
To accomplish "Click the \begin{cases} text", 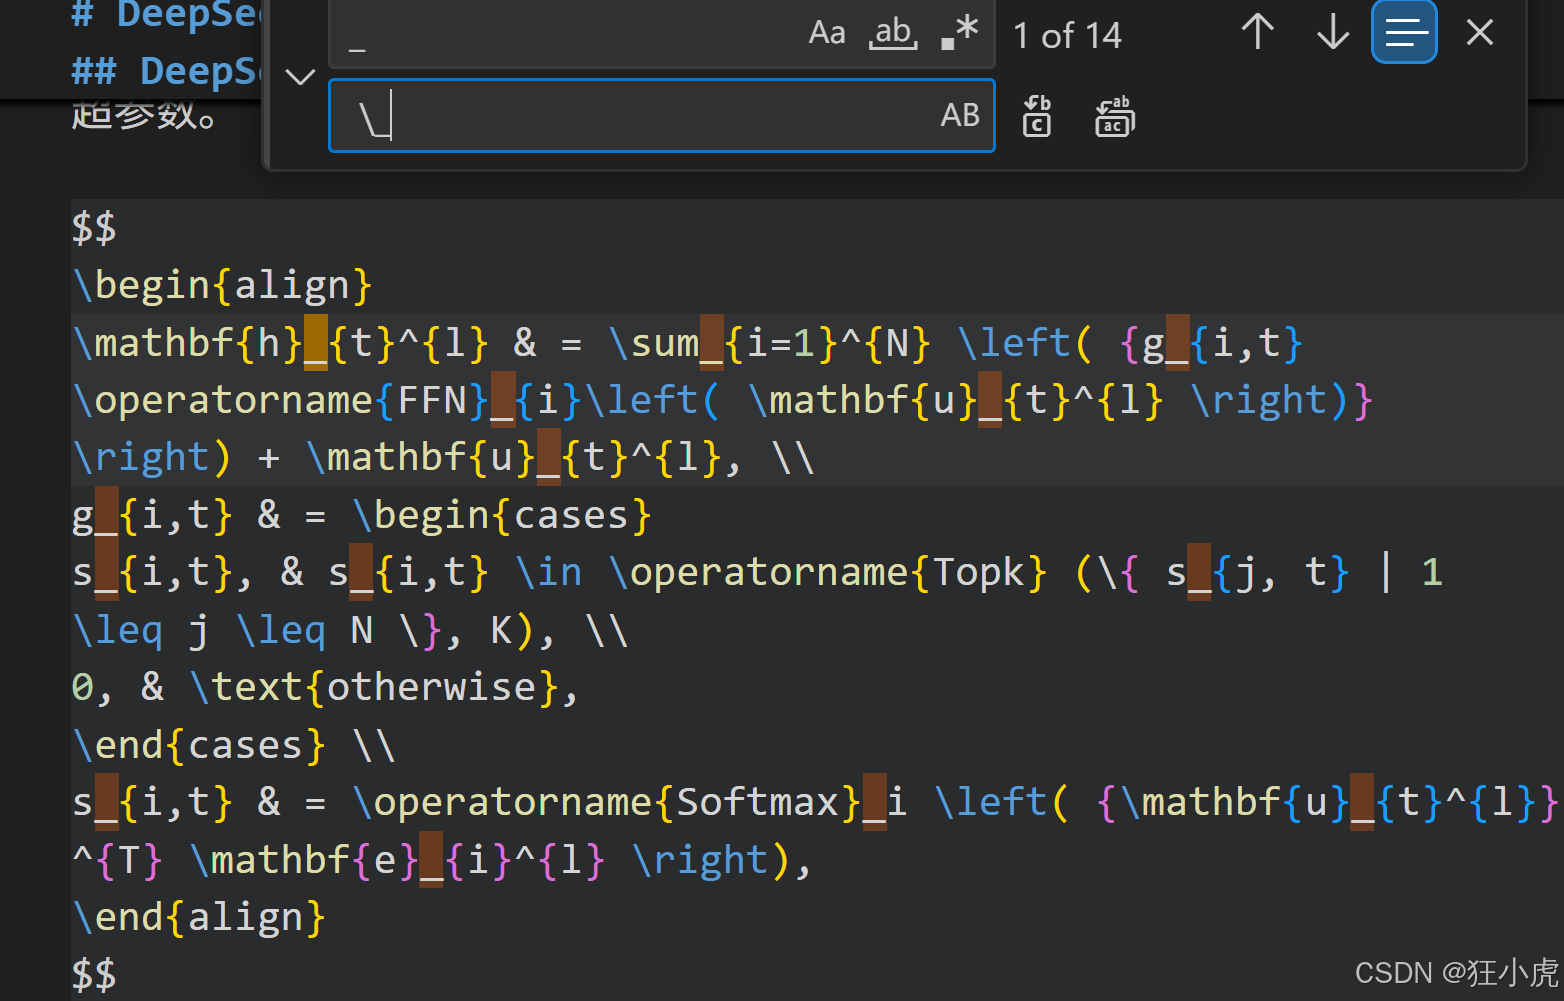I will click(x=502, y=516).
